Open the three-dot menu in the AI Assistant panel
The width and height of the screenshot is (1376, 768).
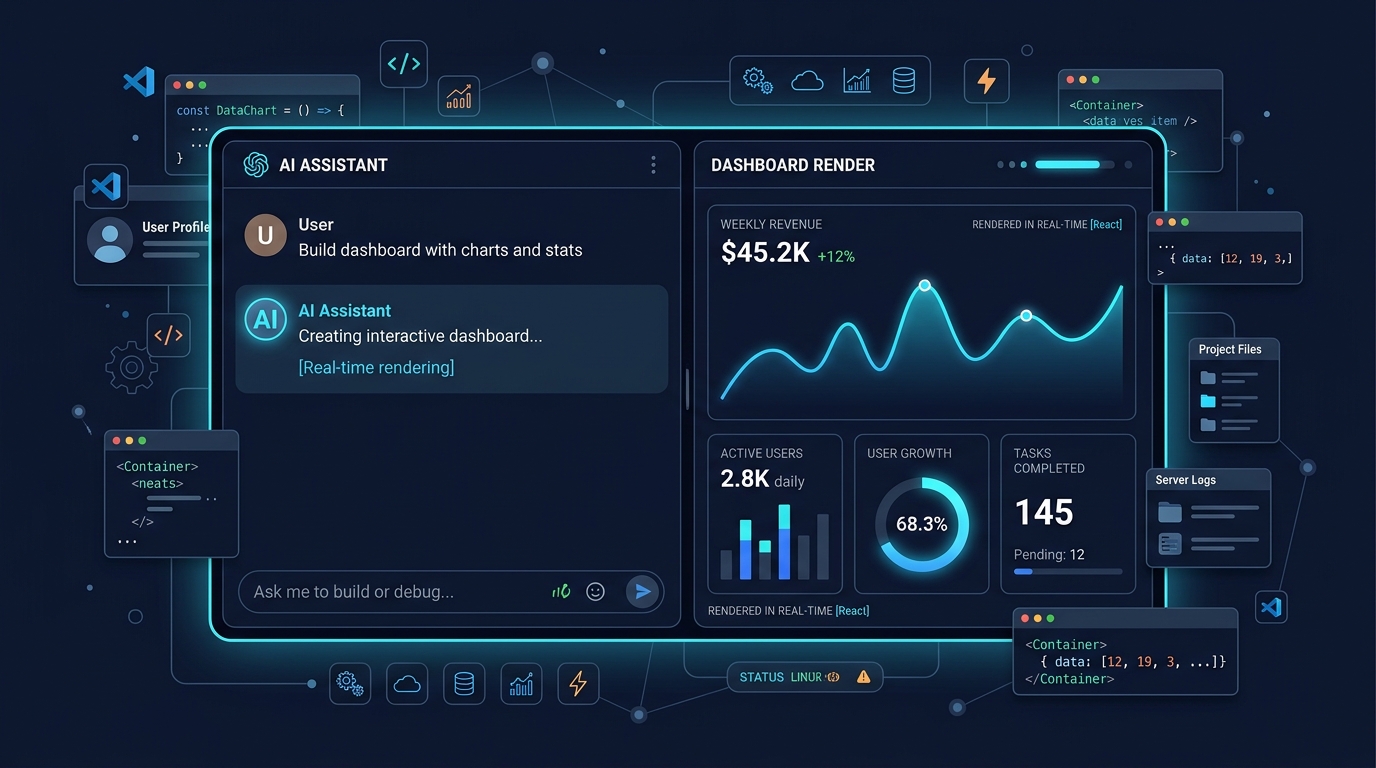(654, 164)
